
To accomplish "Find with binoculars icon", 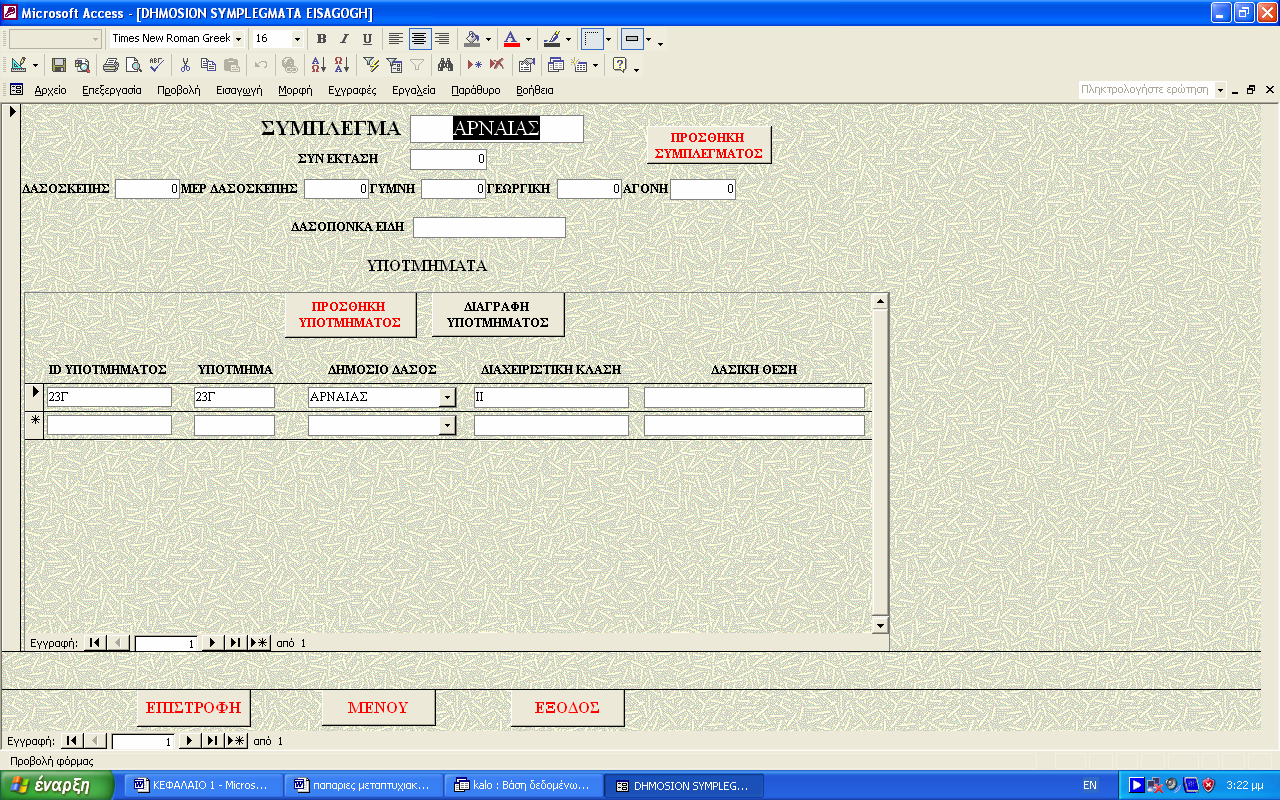I will coord(446,65).
